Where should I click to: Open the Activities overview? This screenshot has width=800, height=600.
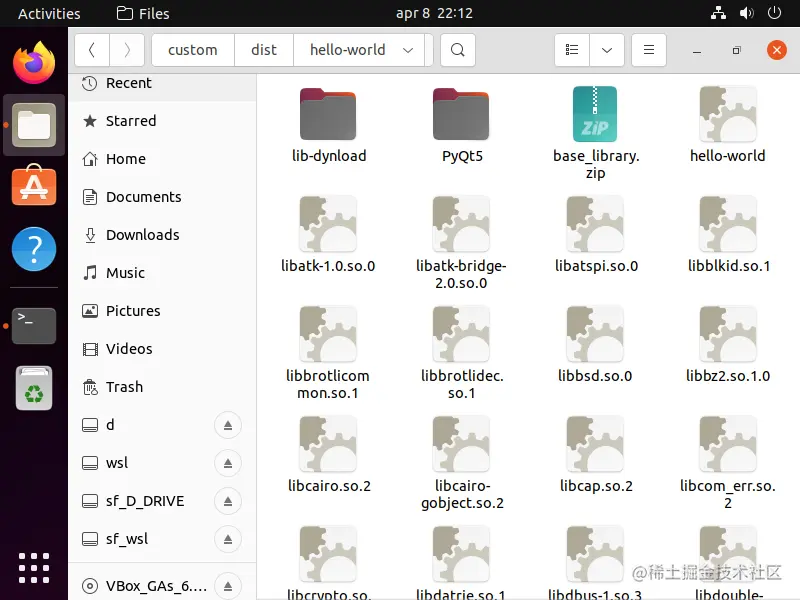pos(48,13)
